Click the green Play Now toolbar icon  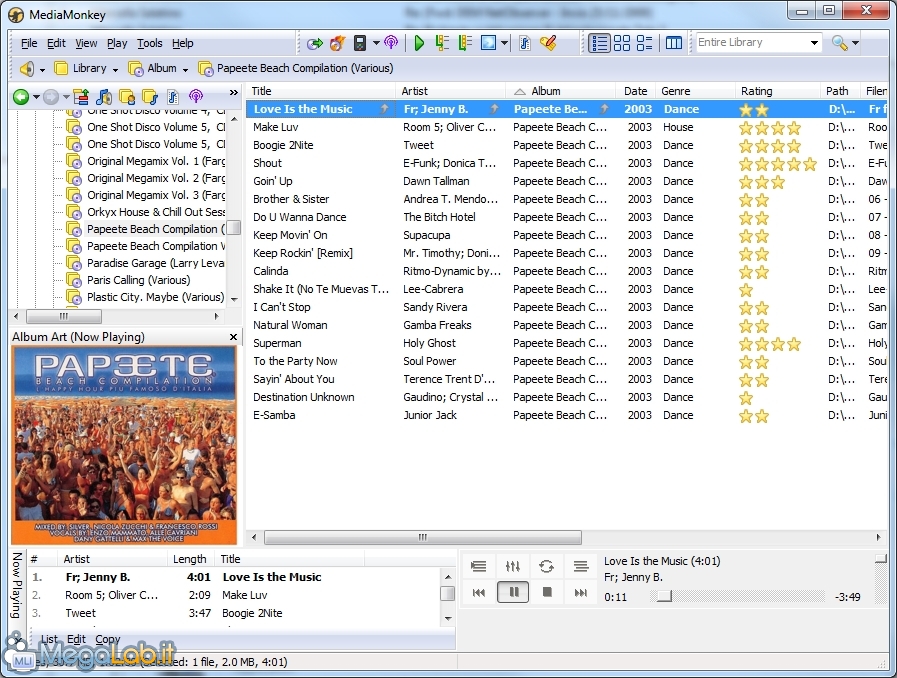click(419, 43)
